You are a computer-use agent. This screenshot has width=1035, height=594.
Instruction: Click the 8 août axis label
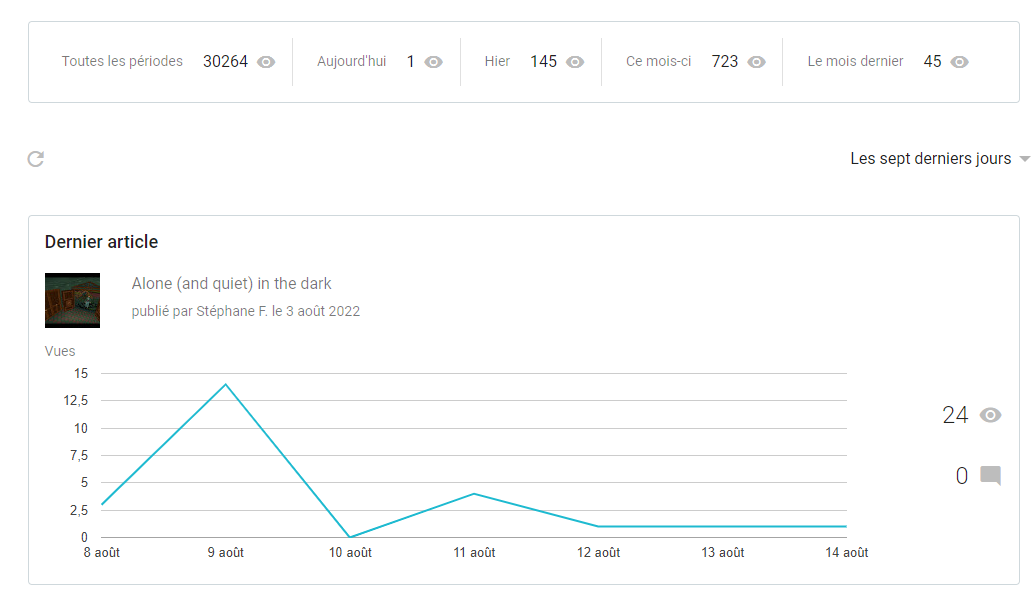102,553
